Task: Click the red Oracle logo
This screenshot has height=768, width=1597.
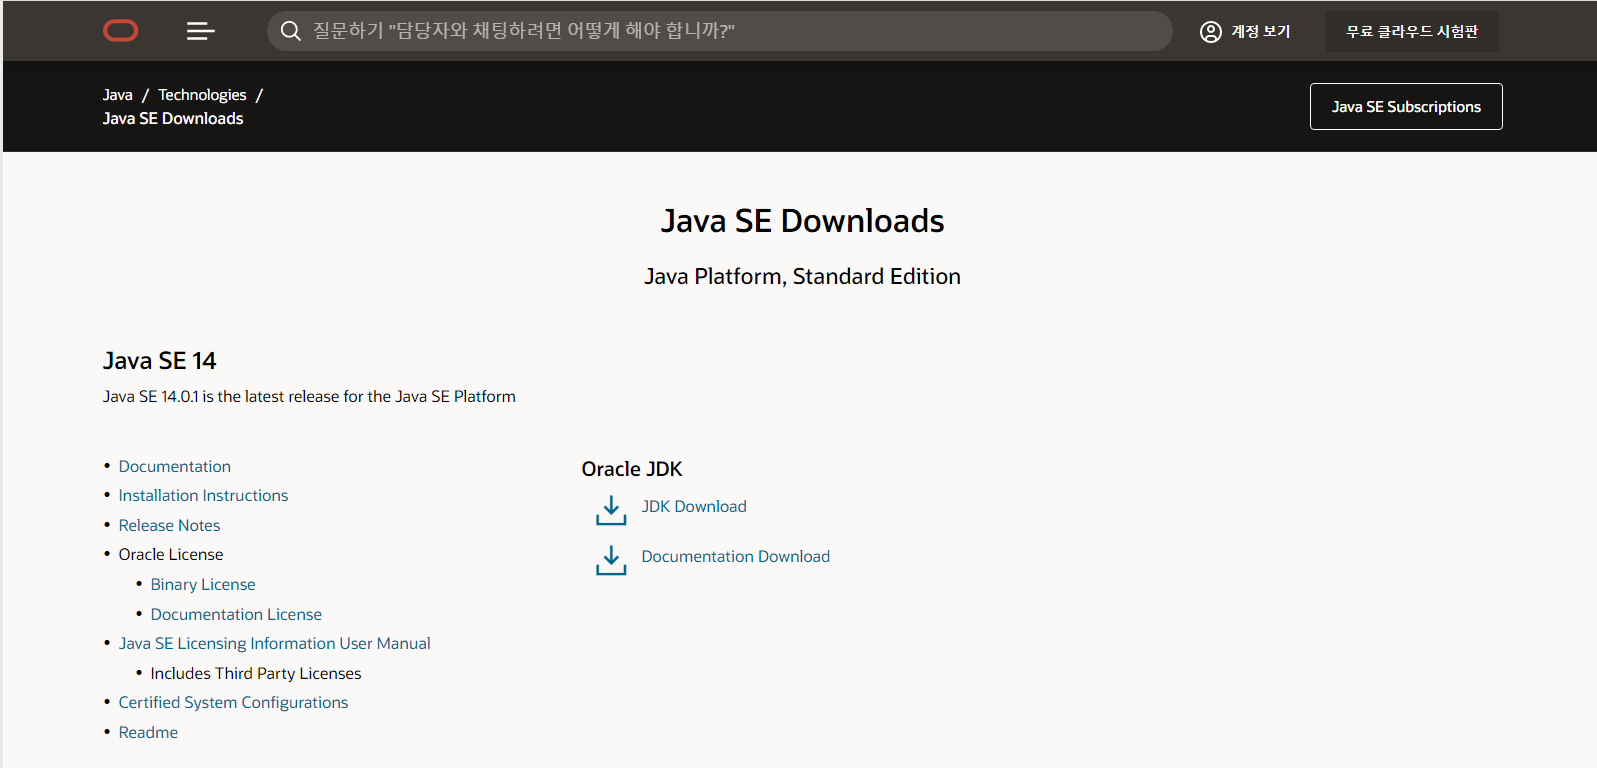Action: (121, 31)
